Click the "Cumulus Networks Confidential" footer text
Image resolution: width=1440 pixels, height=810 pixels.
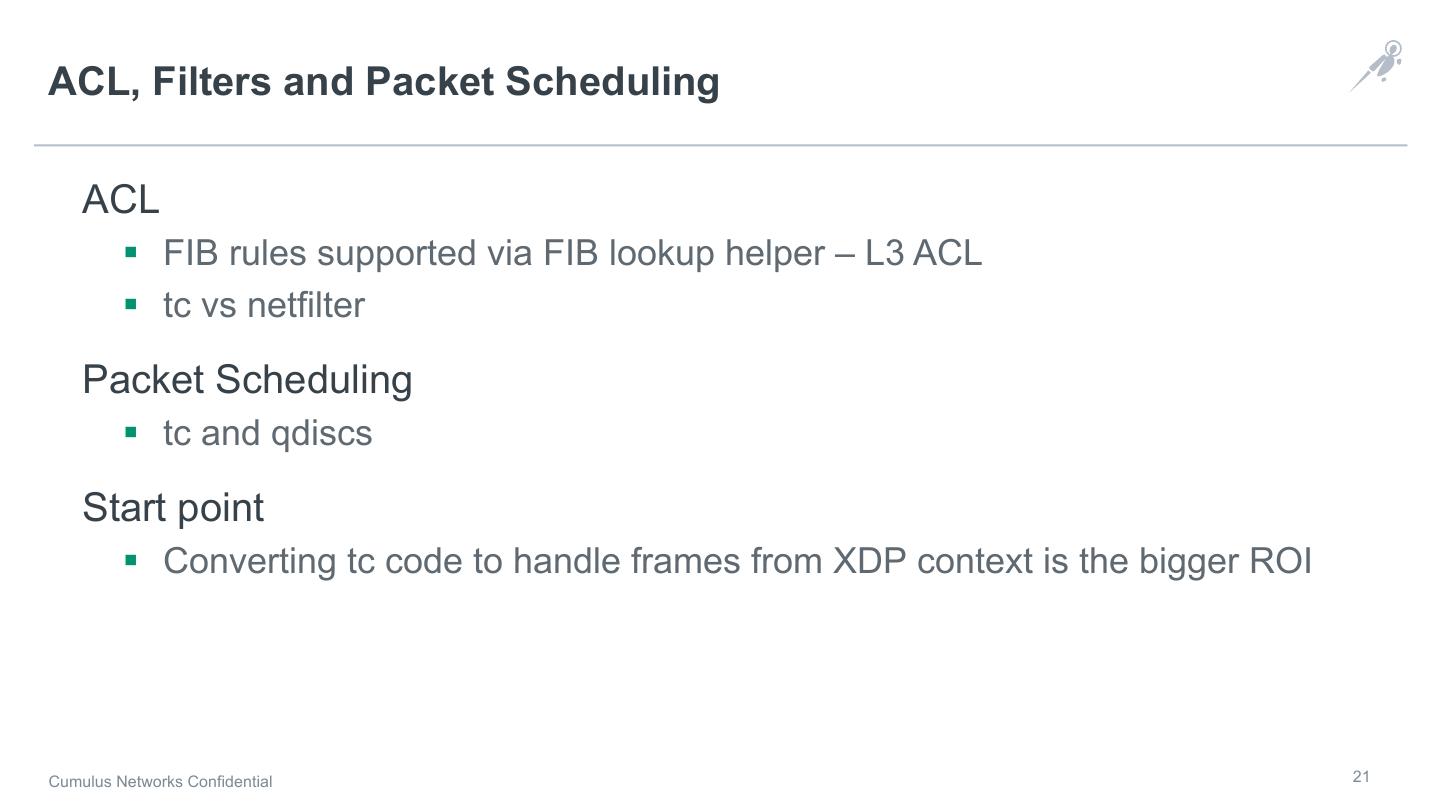pos(160,782)
